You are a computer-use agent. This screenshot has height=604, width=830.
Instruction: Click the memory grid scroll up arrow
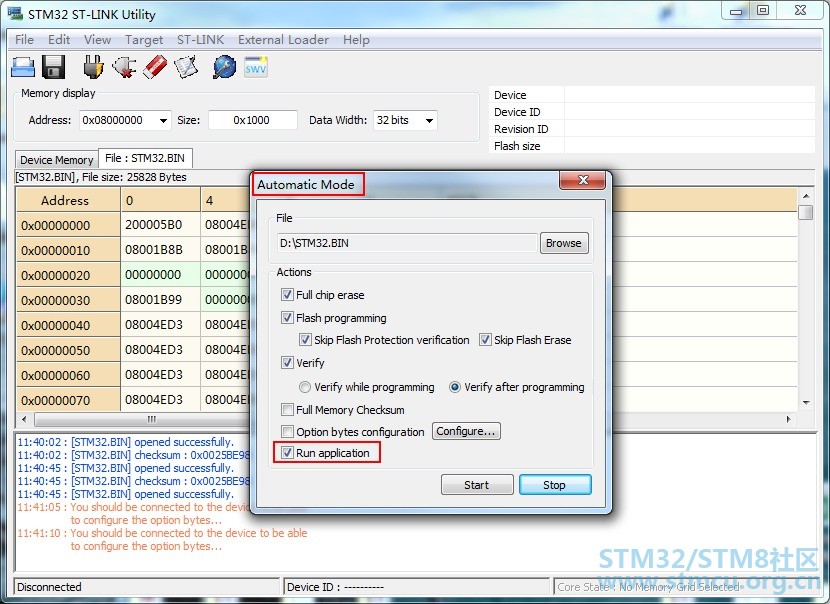[x=806, y=196]
